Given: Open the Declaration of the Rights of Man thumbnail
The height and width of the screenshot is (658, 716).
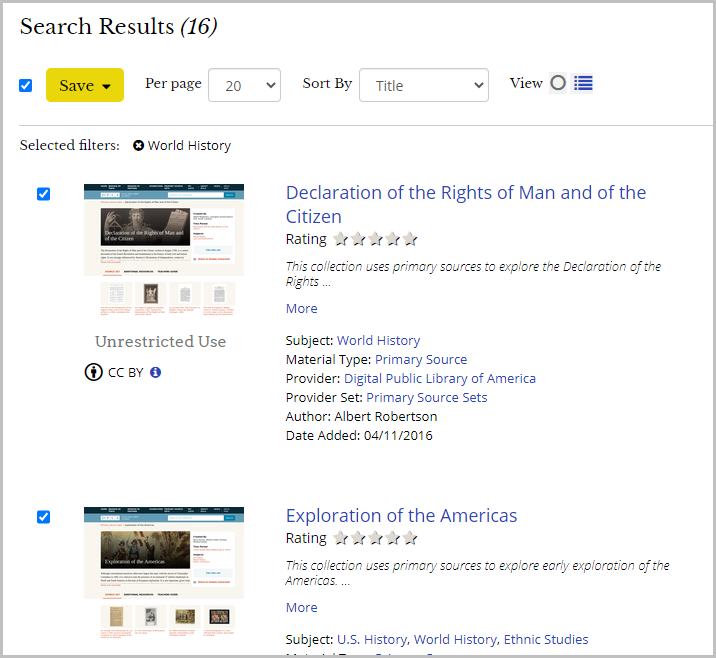Looking at the screenshot, I should 164,250.
